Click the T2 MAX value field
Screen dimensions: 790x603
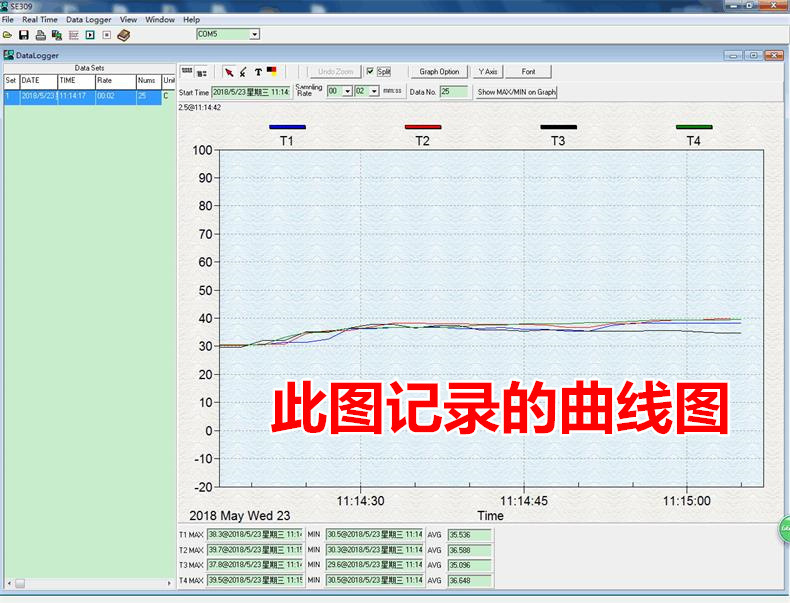[x=254, y=550]
